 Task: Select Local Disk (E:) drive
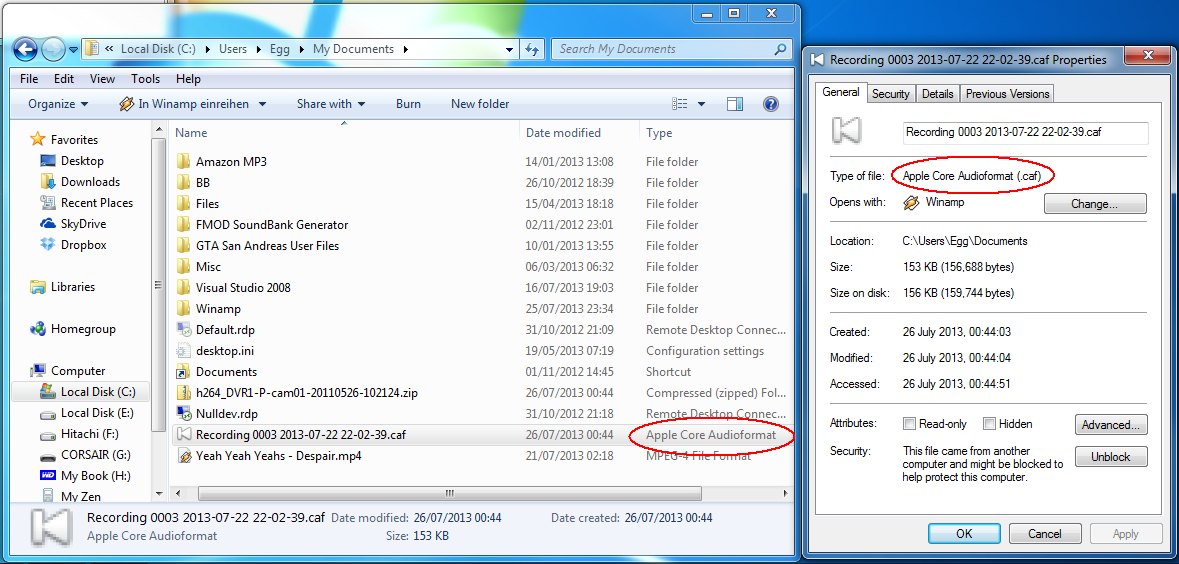[98, 412]
